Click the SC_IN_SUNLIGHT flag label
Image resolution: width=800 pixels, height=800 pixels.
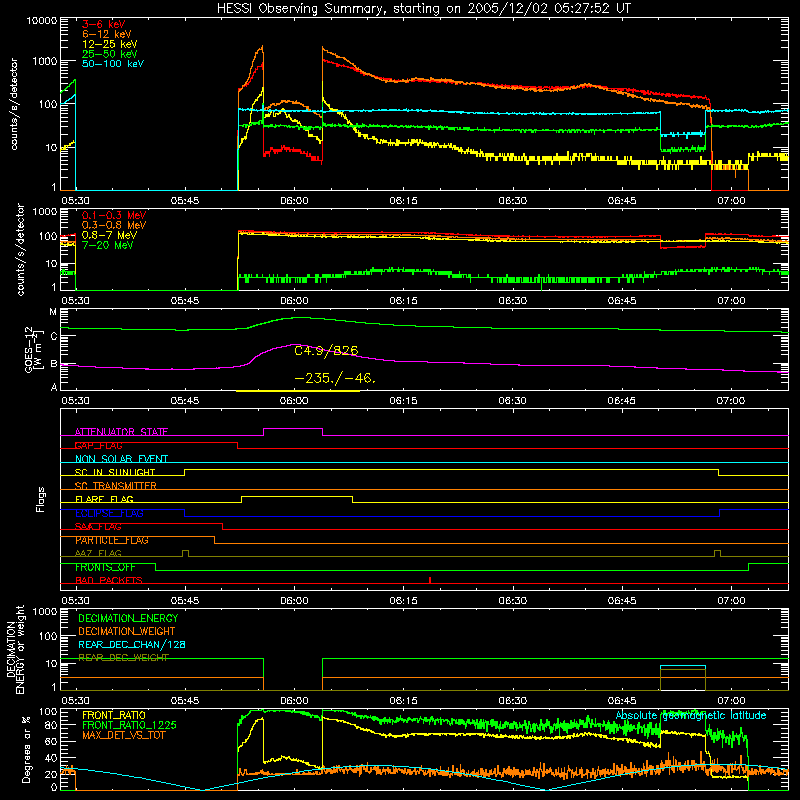tap(115, 472)
